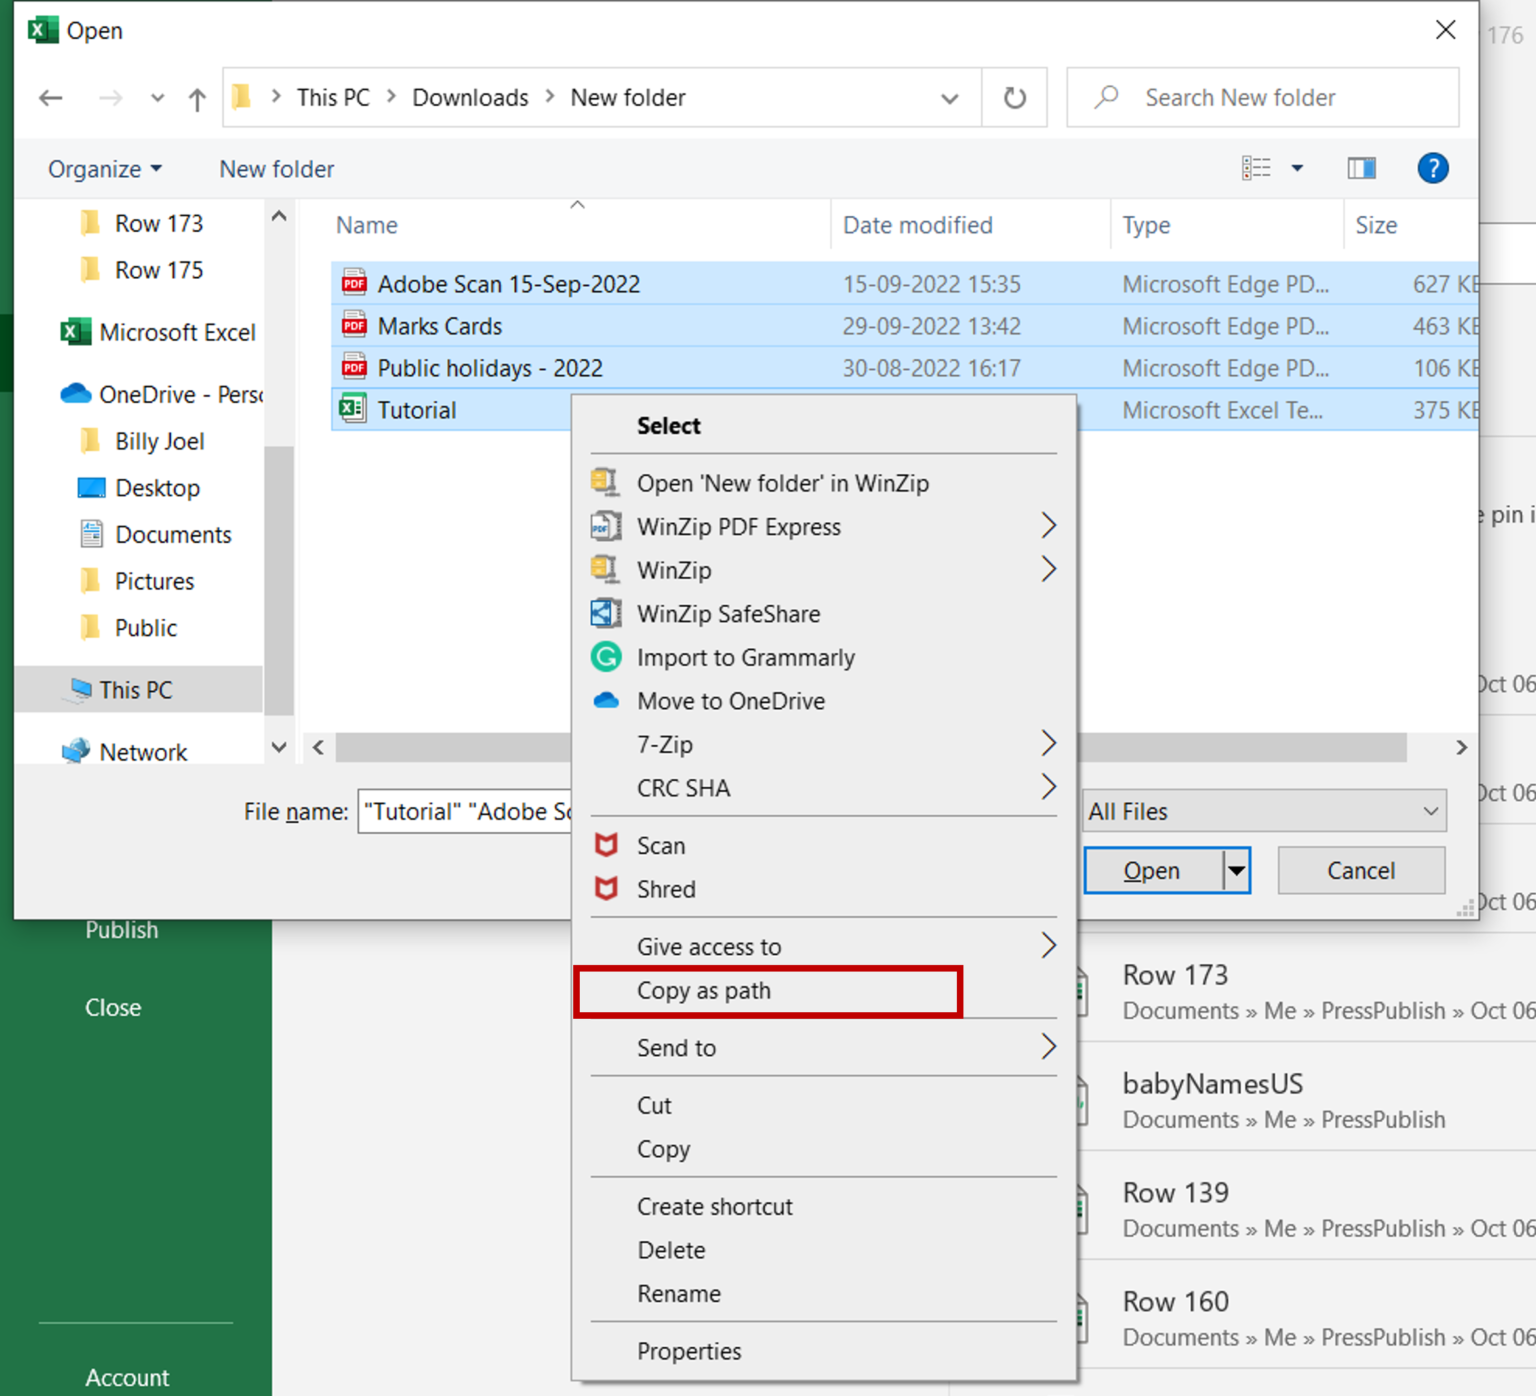Move selected files to OneDrive
This screenshot has width=1536, height=1396.
pyautogui.click(x=731, y=701)
